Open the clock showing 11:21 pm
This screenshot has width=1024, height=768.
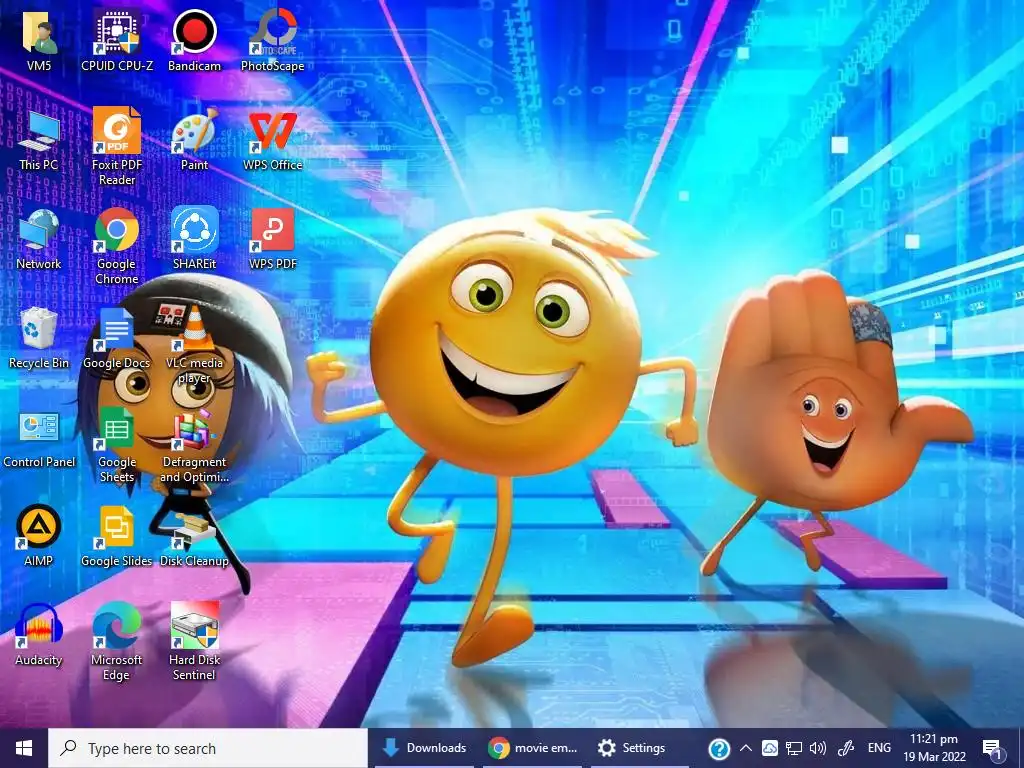(x=935, y=748)
